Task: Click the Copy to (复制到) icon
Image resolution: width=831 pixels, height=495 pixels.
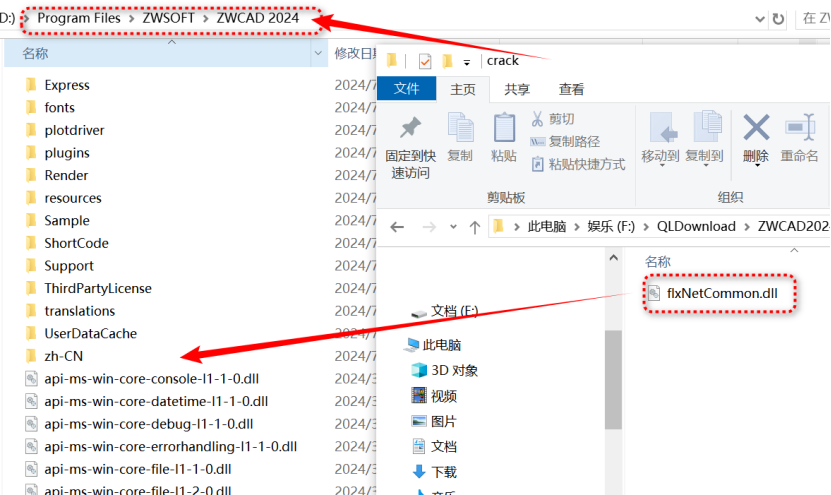Action: pos(708,126)
